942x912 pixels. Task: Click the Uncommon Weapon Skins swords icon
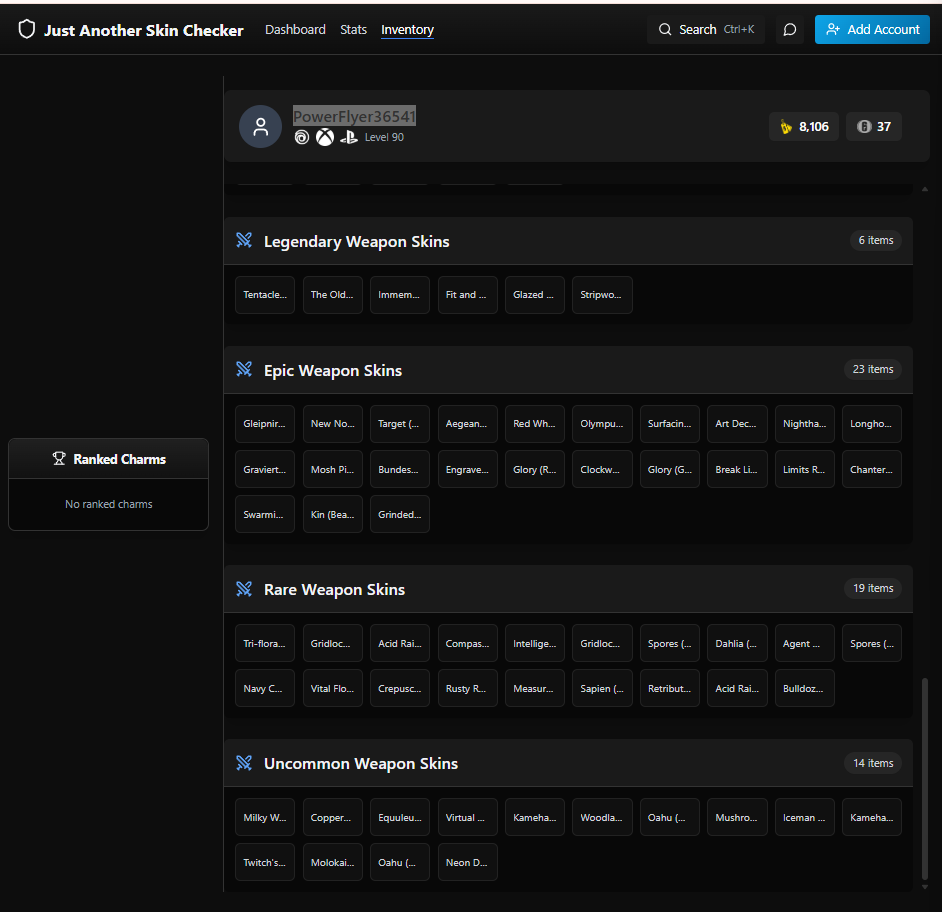pyautogui.click(x=244, y=763)
